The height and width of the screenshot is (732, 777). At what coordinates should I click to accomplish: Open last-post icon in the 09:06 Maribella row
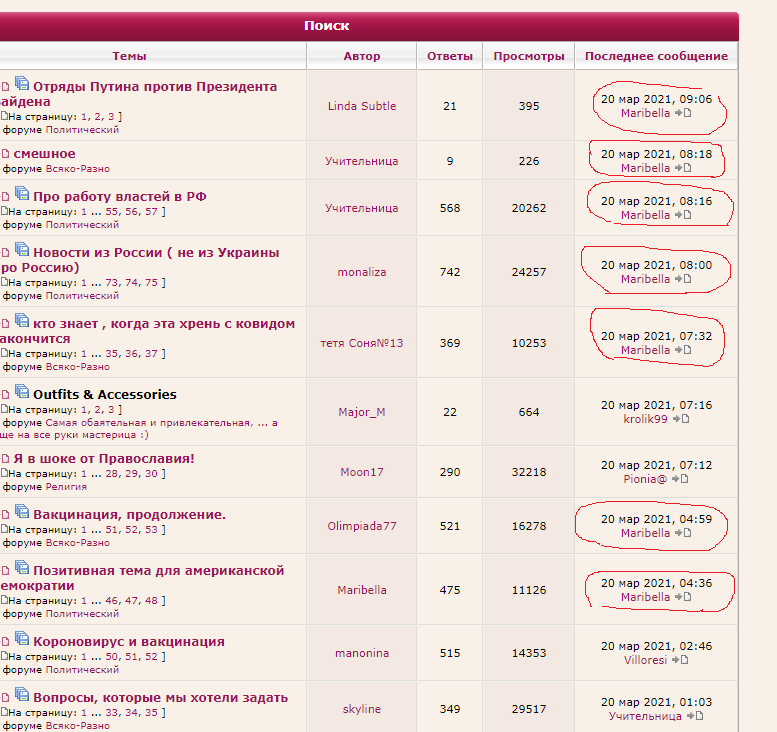click(683, 114)
